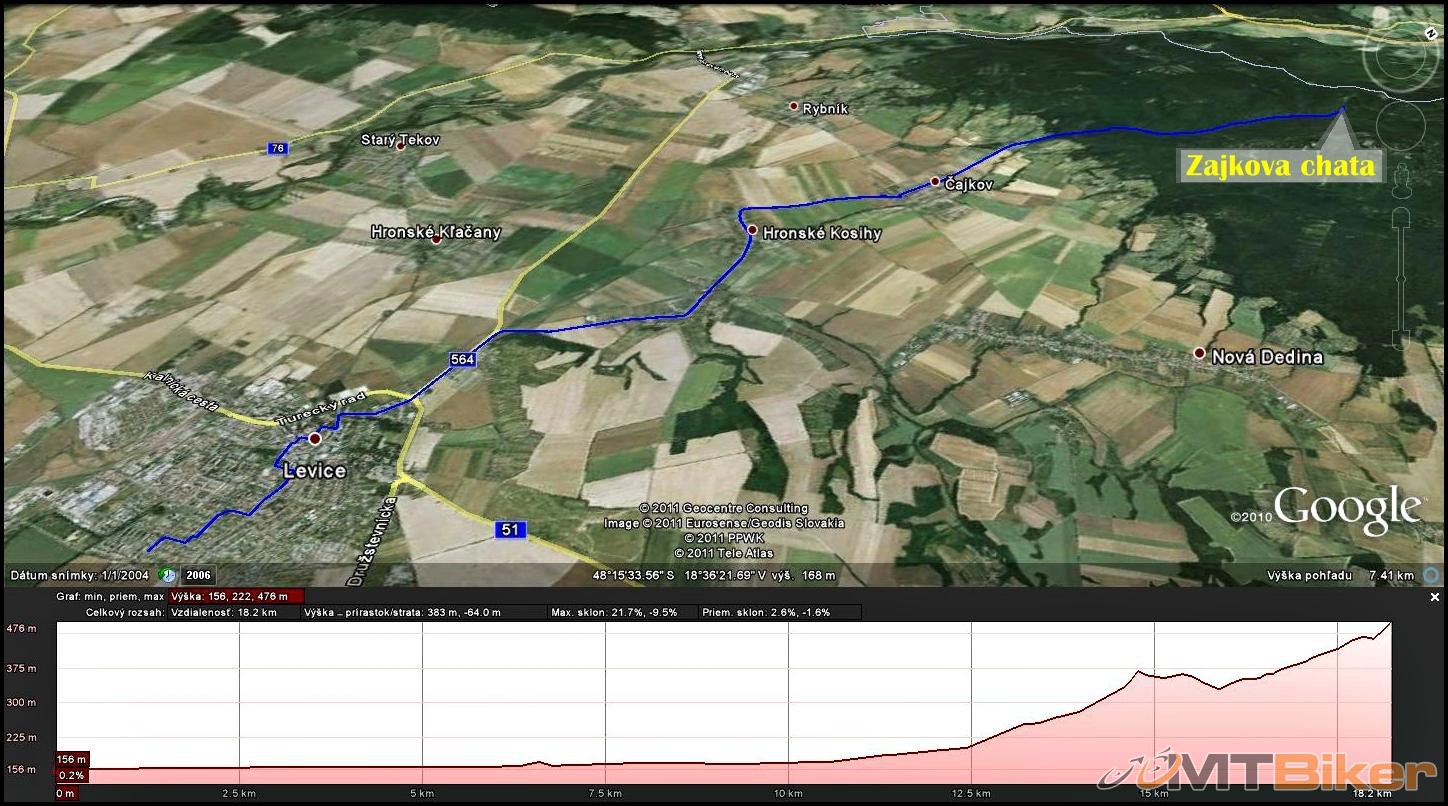Click the streaming status ring icon

(1432, 575)
